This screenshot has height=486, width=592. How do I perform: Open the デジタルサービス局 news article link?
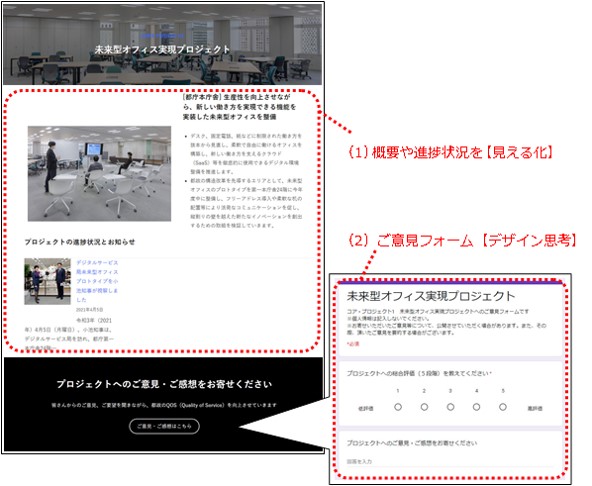point(97,281)
